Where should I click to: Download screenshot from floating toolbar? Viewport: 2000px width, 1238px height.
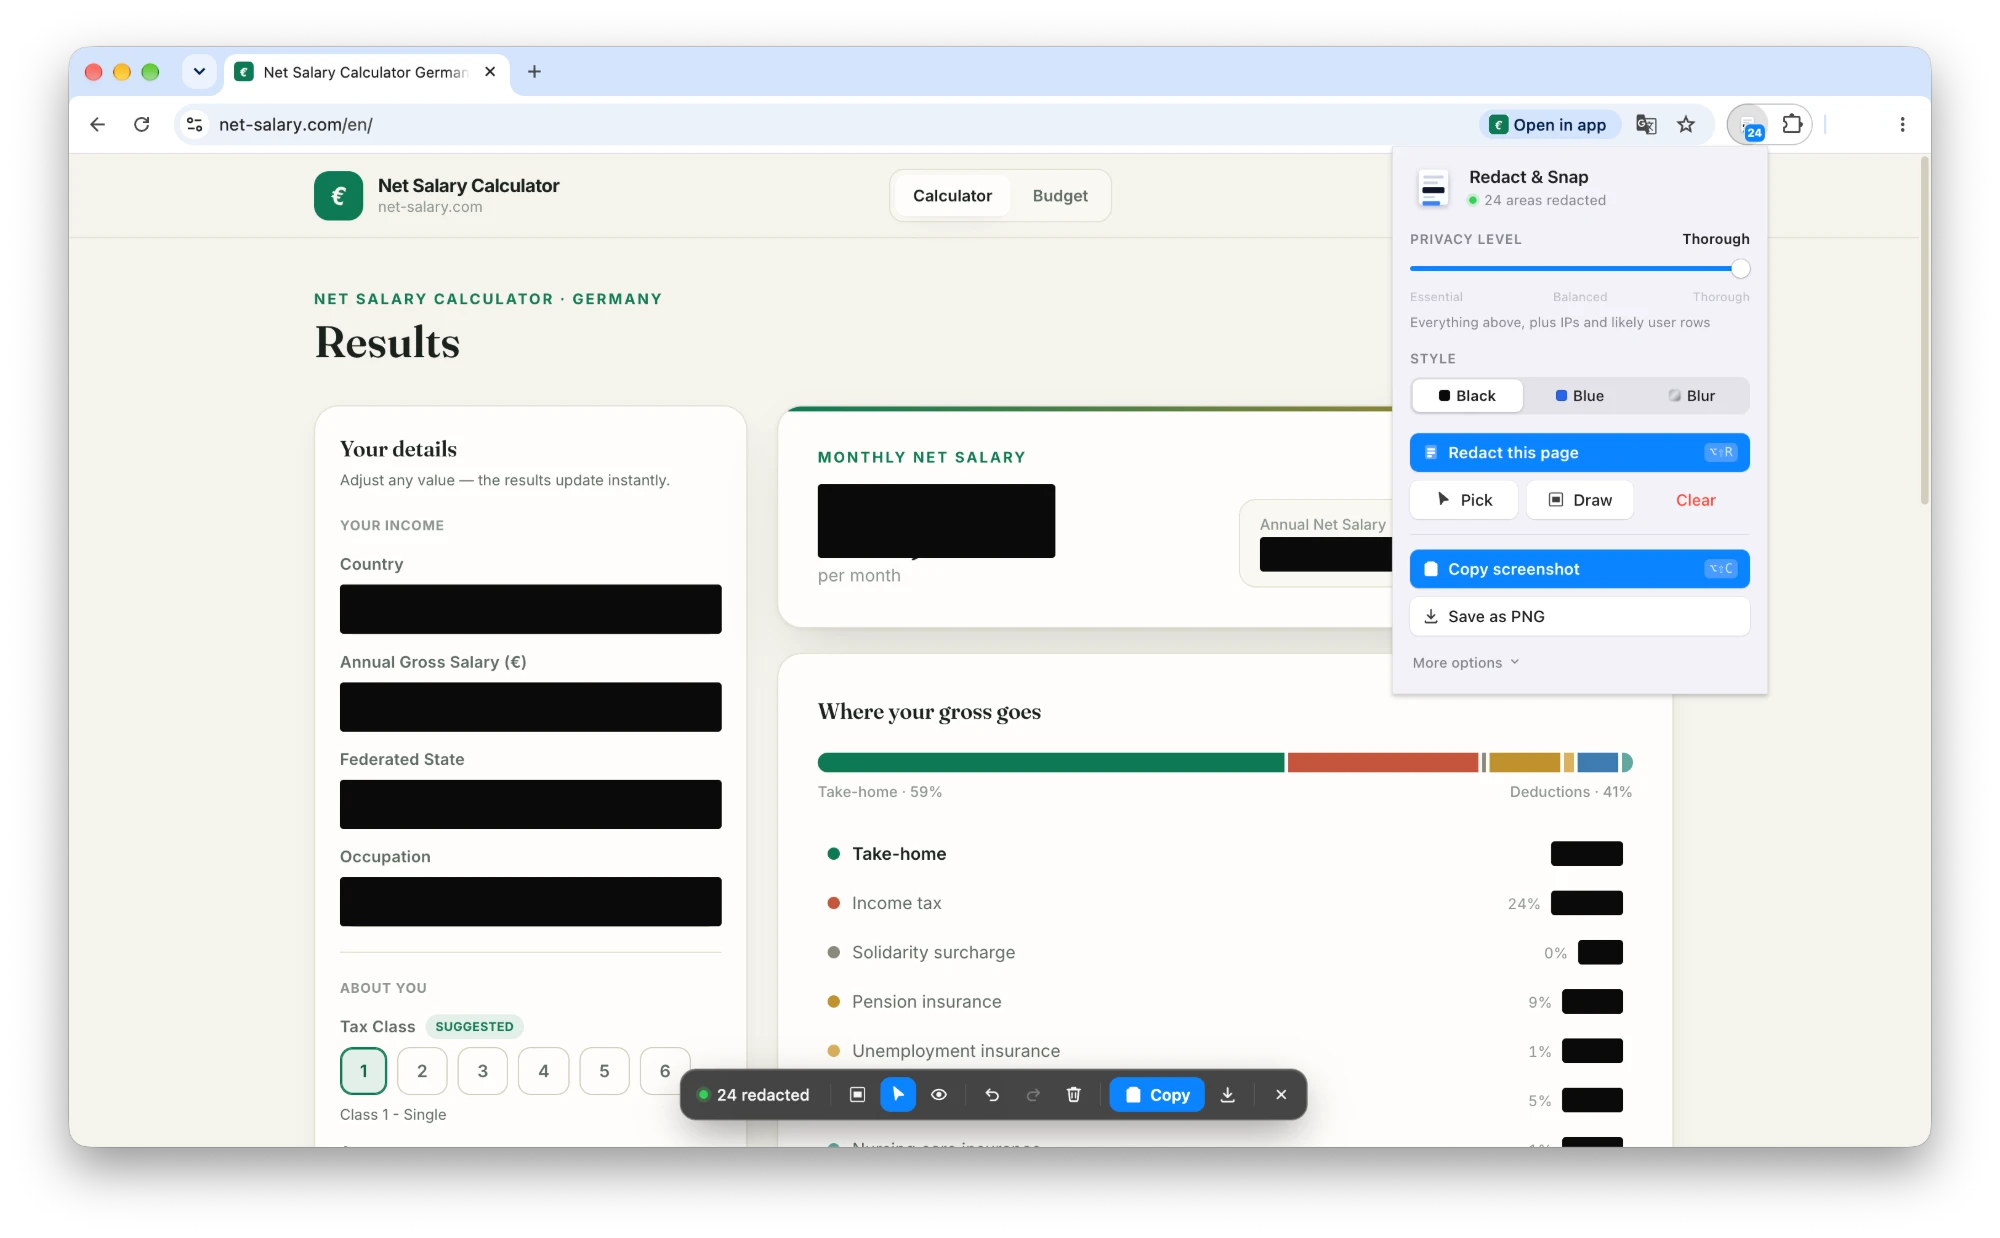point(1228,1094)
